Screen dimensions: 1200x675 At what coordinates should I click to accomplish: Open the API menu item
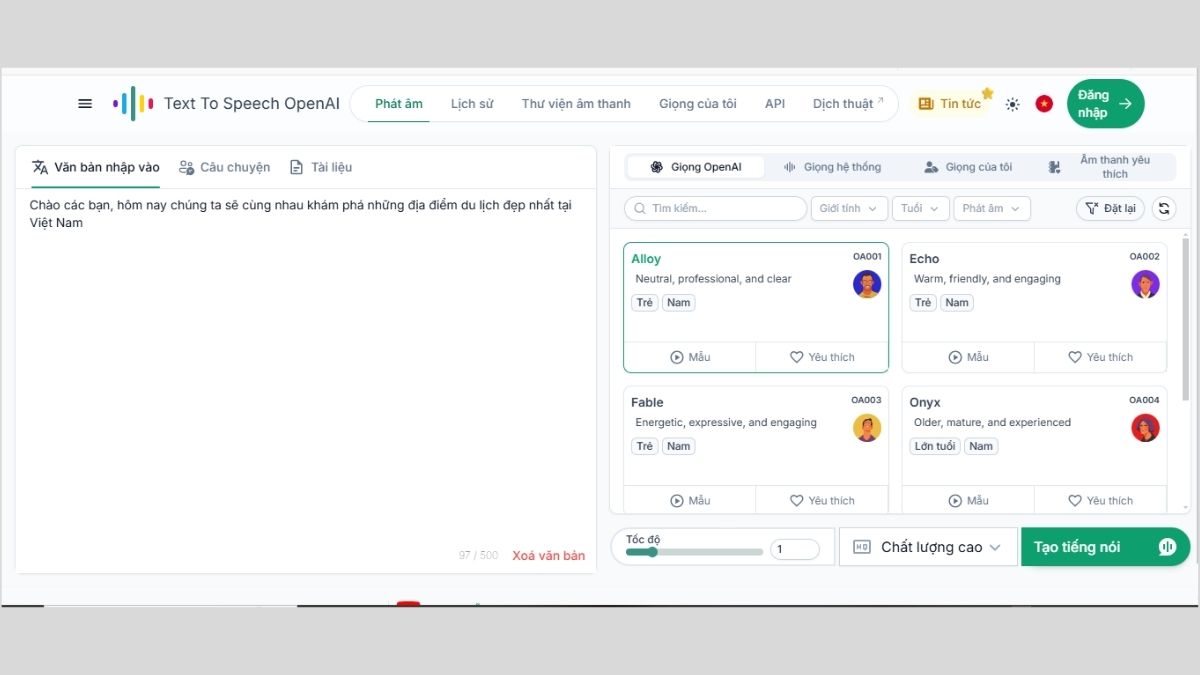pyautogui.click(x=775, y=104)
